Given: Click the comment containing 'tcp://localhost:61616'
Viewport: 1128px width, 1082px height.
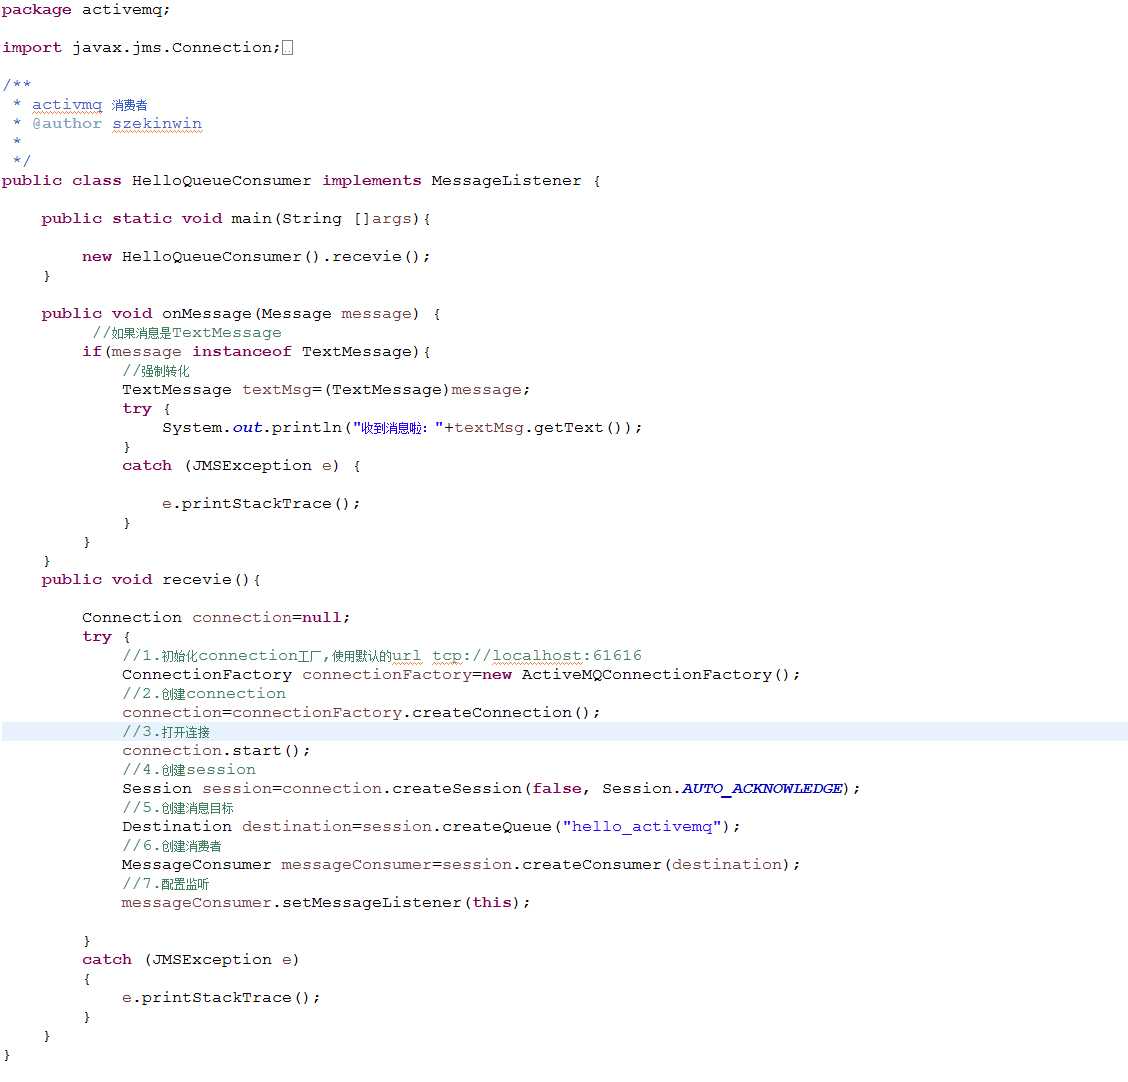Looking at the screenshot, I should [x=382, y=656].
